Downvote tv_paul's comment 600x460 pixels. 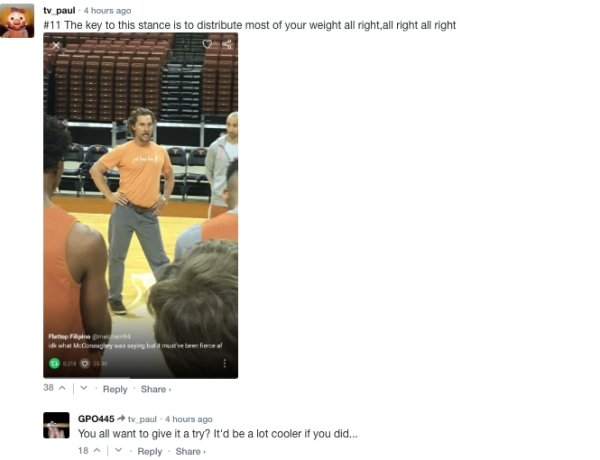click(x=84, y=388)
